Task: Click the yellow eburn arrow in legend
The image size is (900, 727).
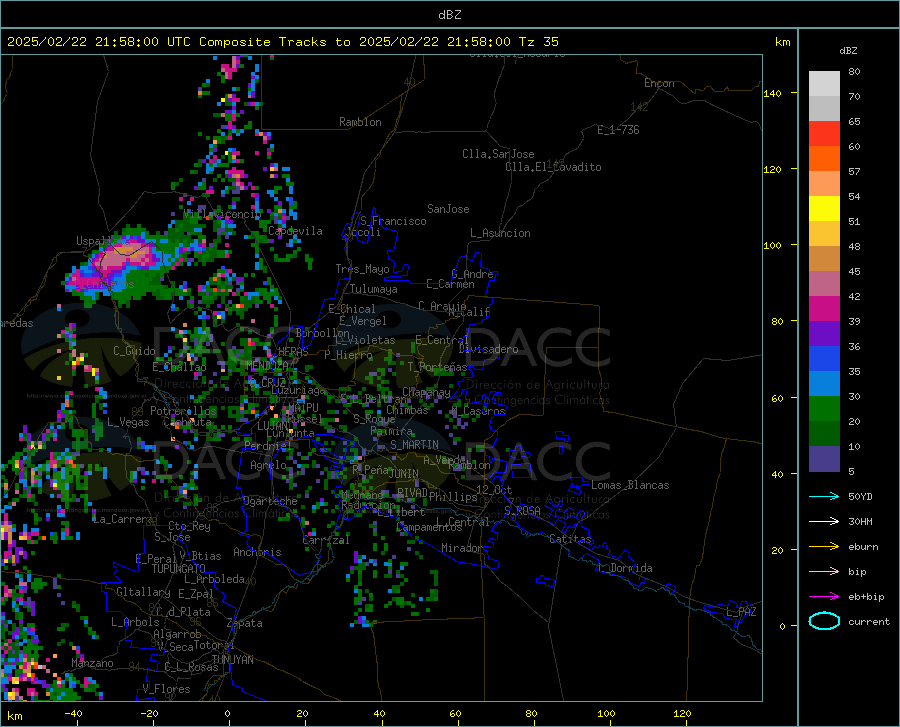Action: tap(824, 547)
